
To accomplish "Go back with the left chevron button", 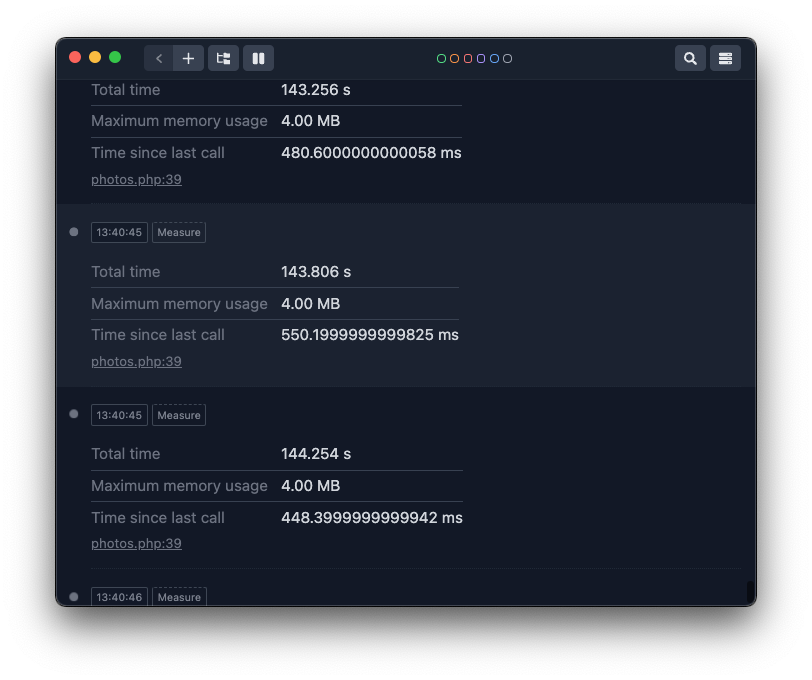I will pyautogui.click(x=159, y=58).
